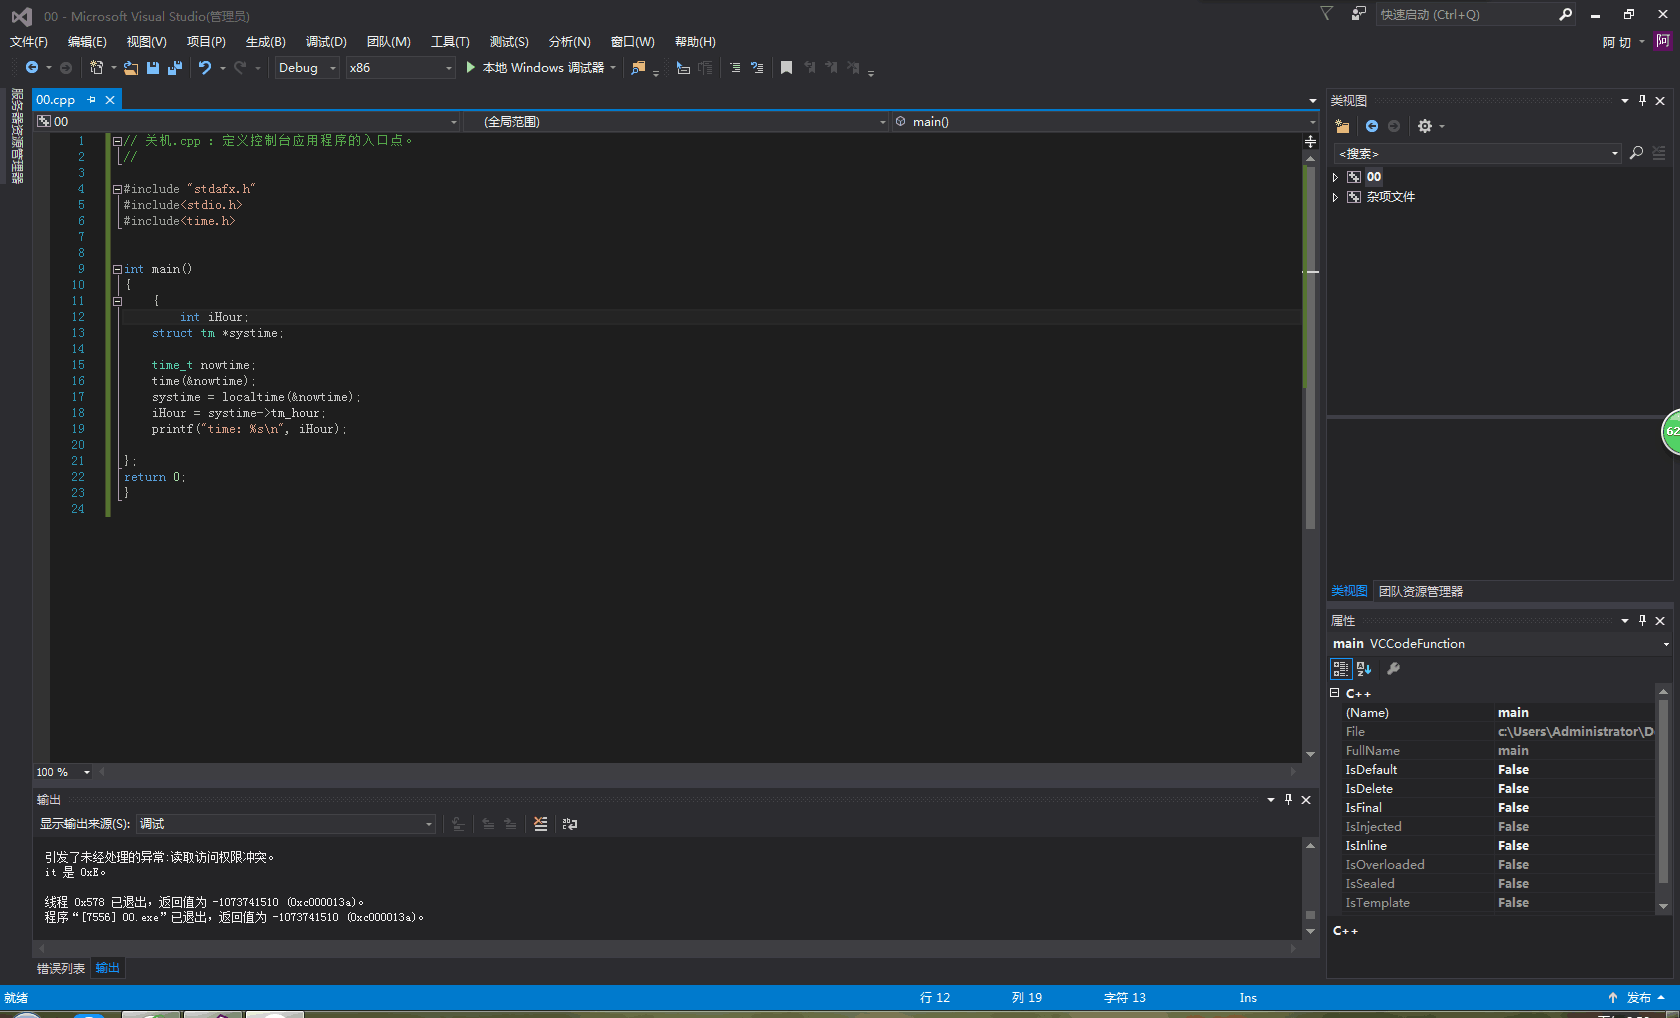Open the output source 调试 dropdown
Screen dimensions: 1680x1018
[286, 824]
